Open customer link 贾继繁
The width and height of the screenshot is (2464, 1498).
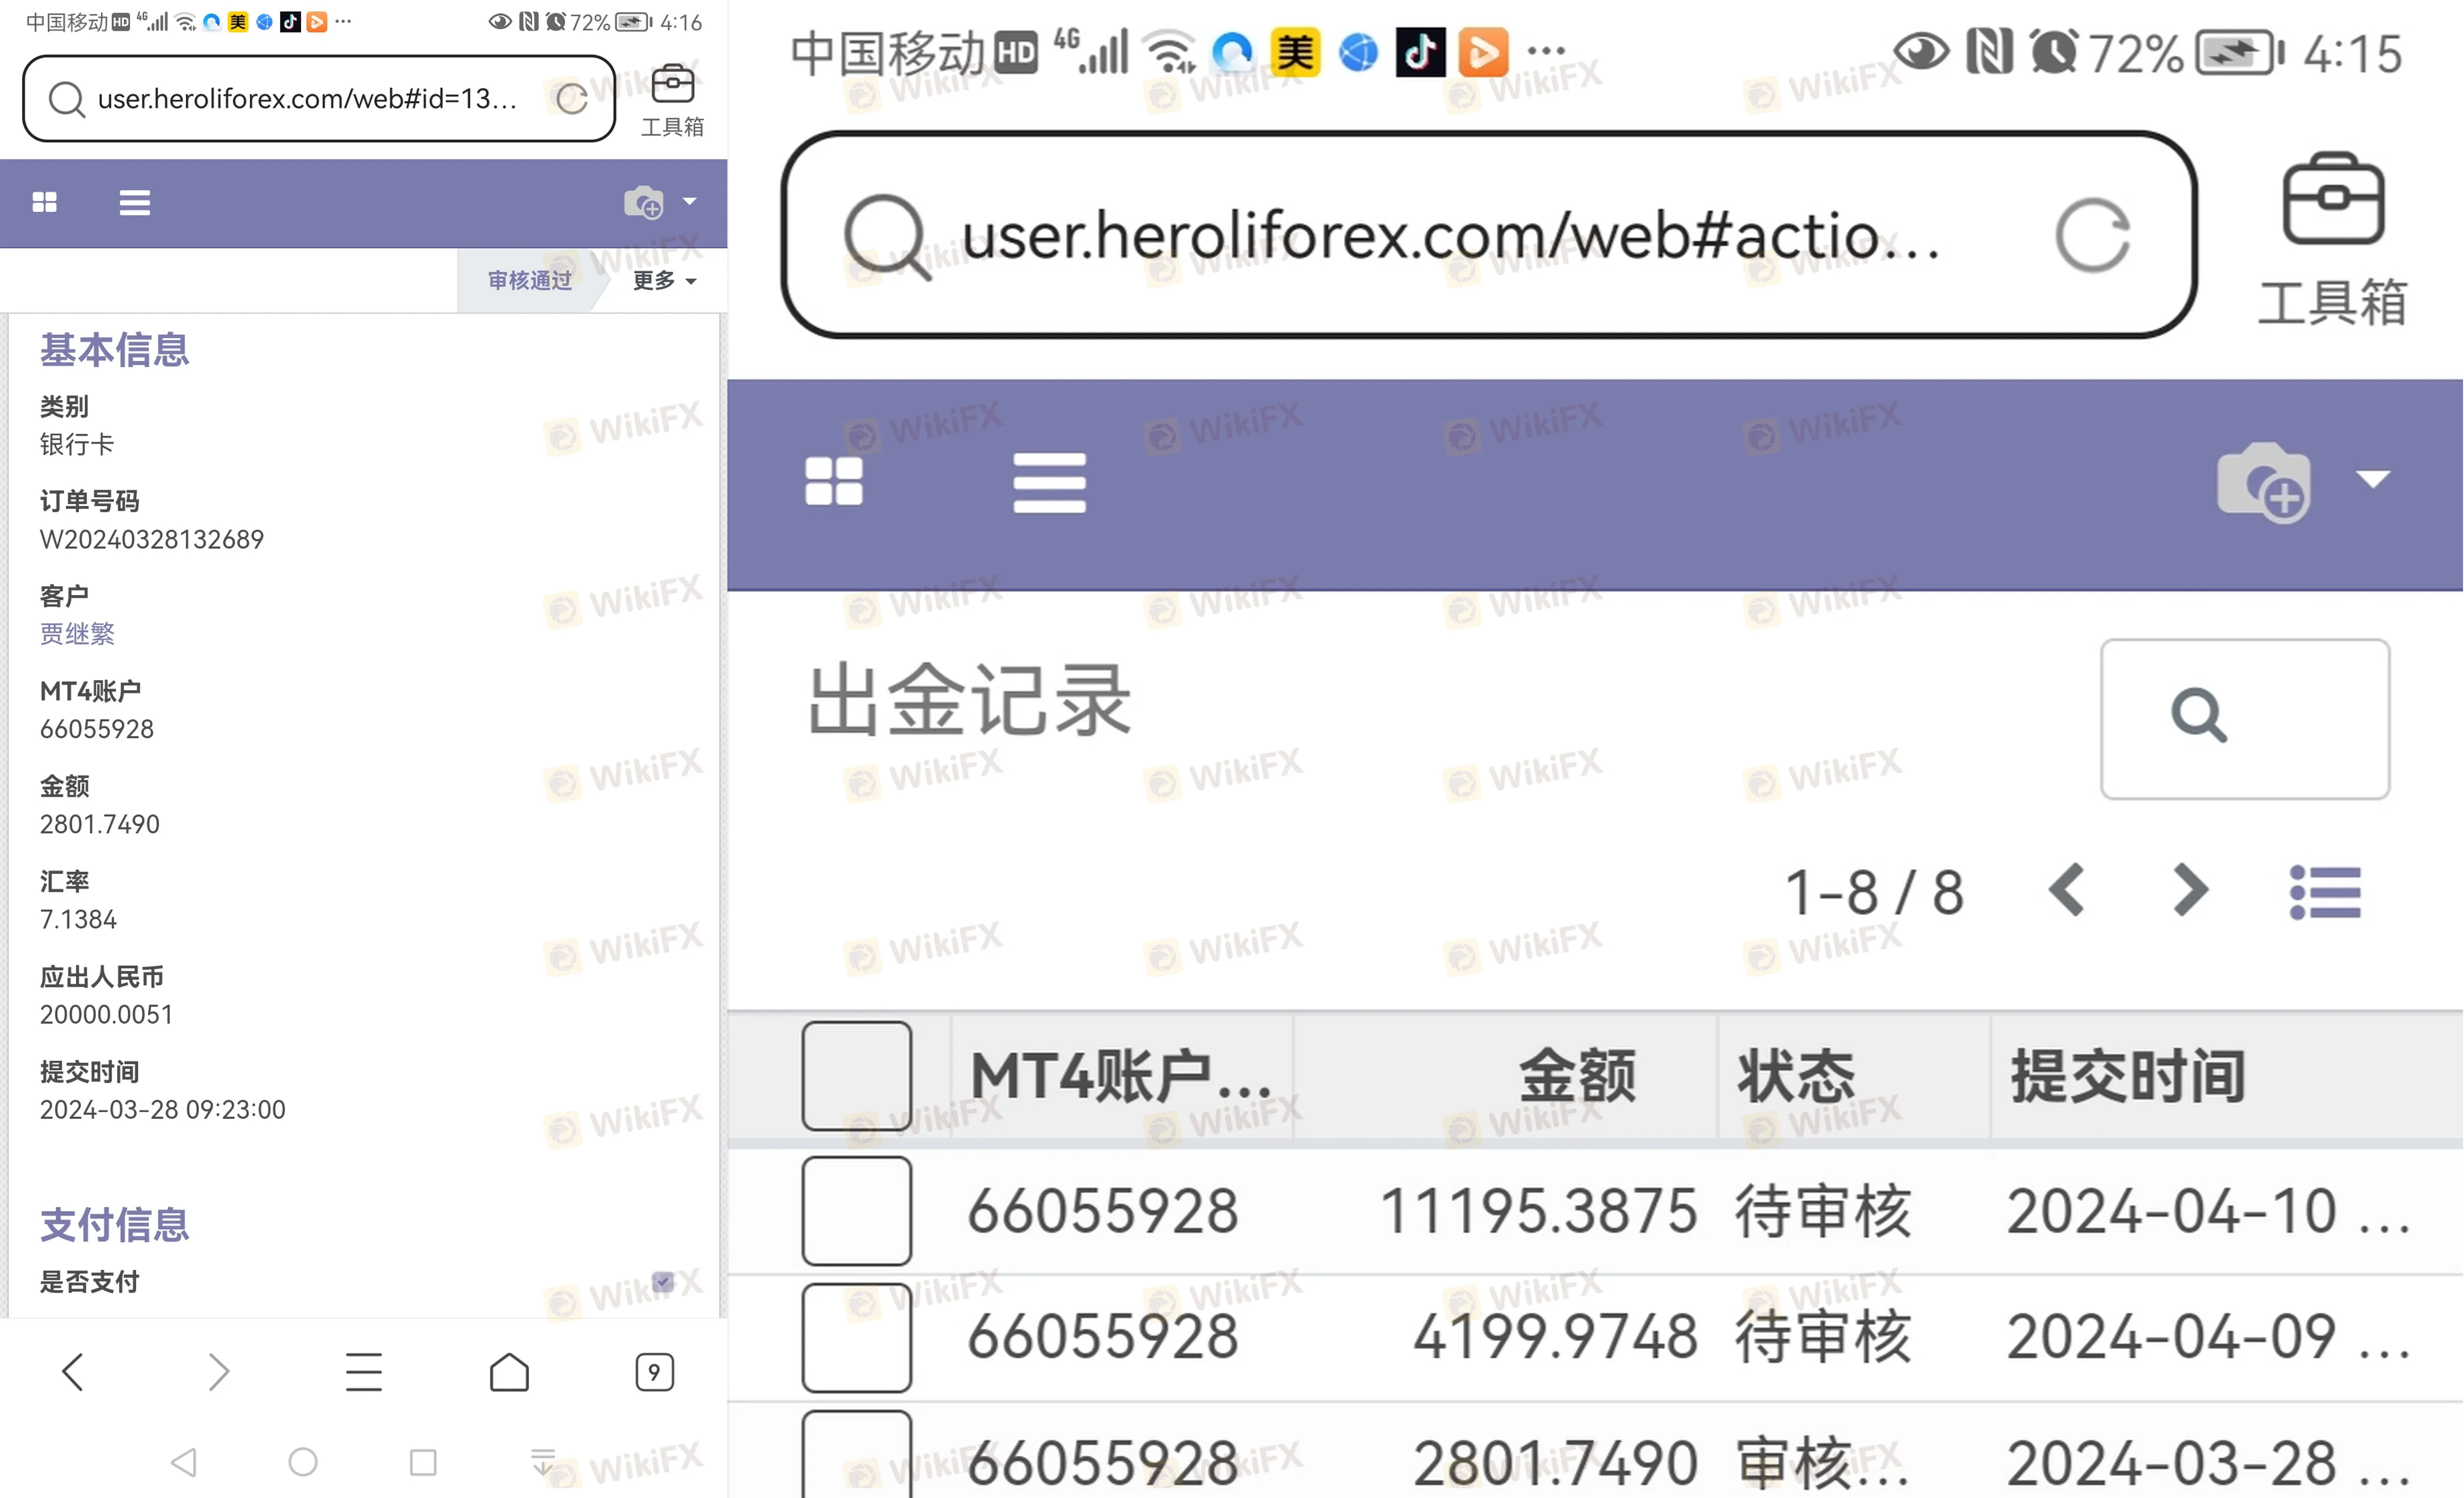[77, 634]
